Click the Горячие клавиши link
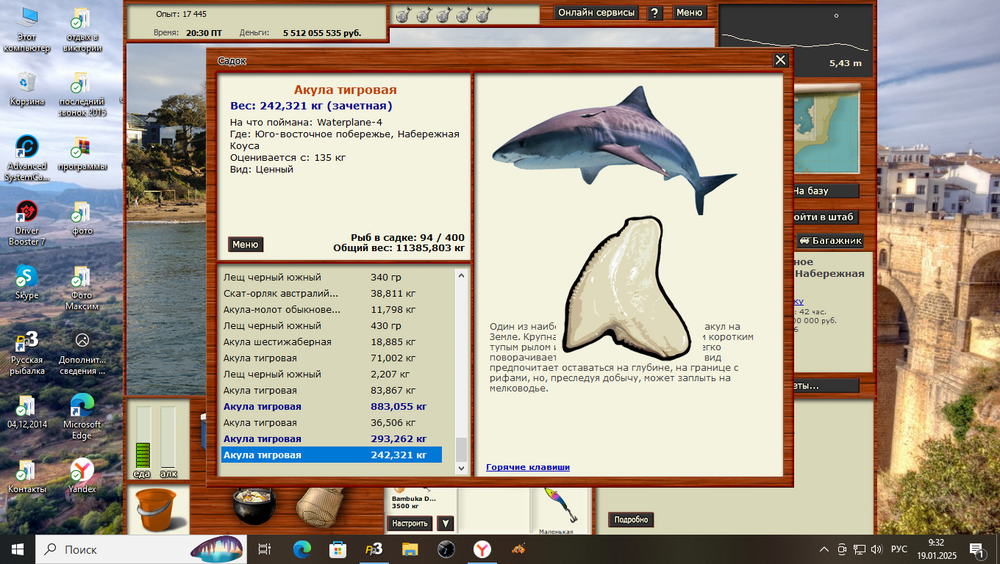Image resolution: width=1000 pixels, height=564 pixels. click(x=527, y=467)
